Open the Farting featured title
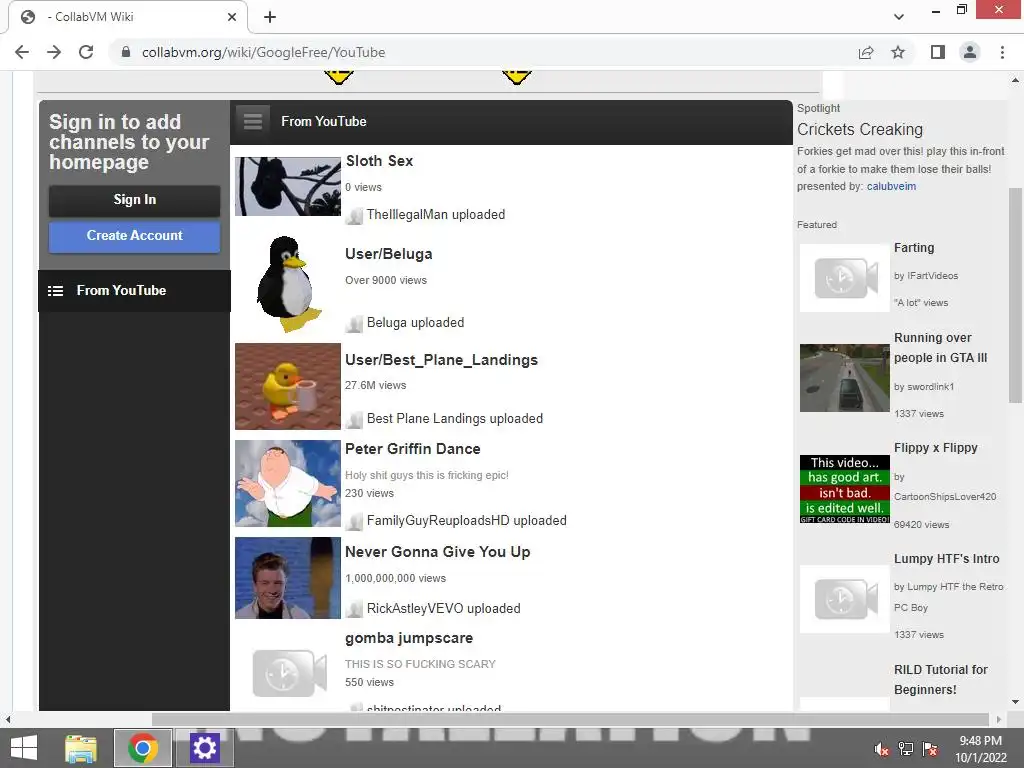This screenshot has width=1024, height=768. click(x=914, y=248)
